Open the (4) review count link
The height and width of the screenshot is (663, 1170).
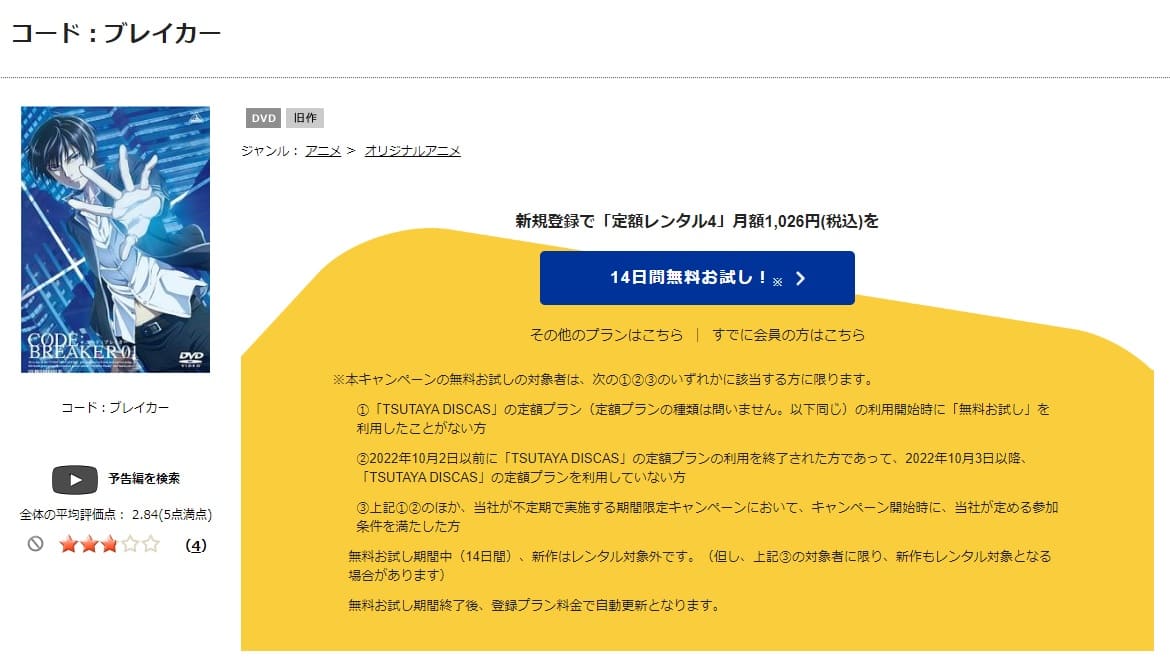195,545
